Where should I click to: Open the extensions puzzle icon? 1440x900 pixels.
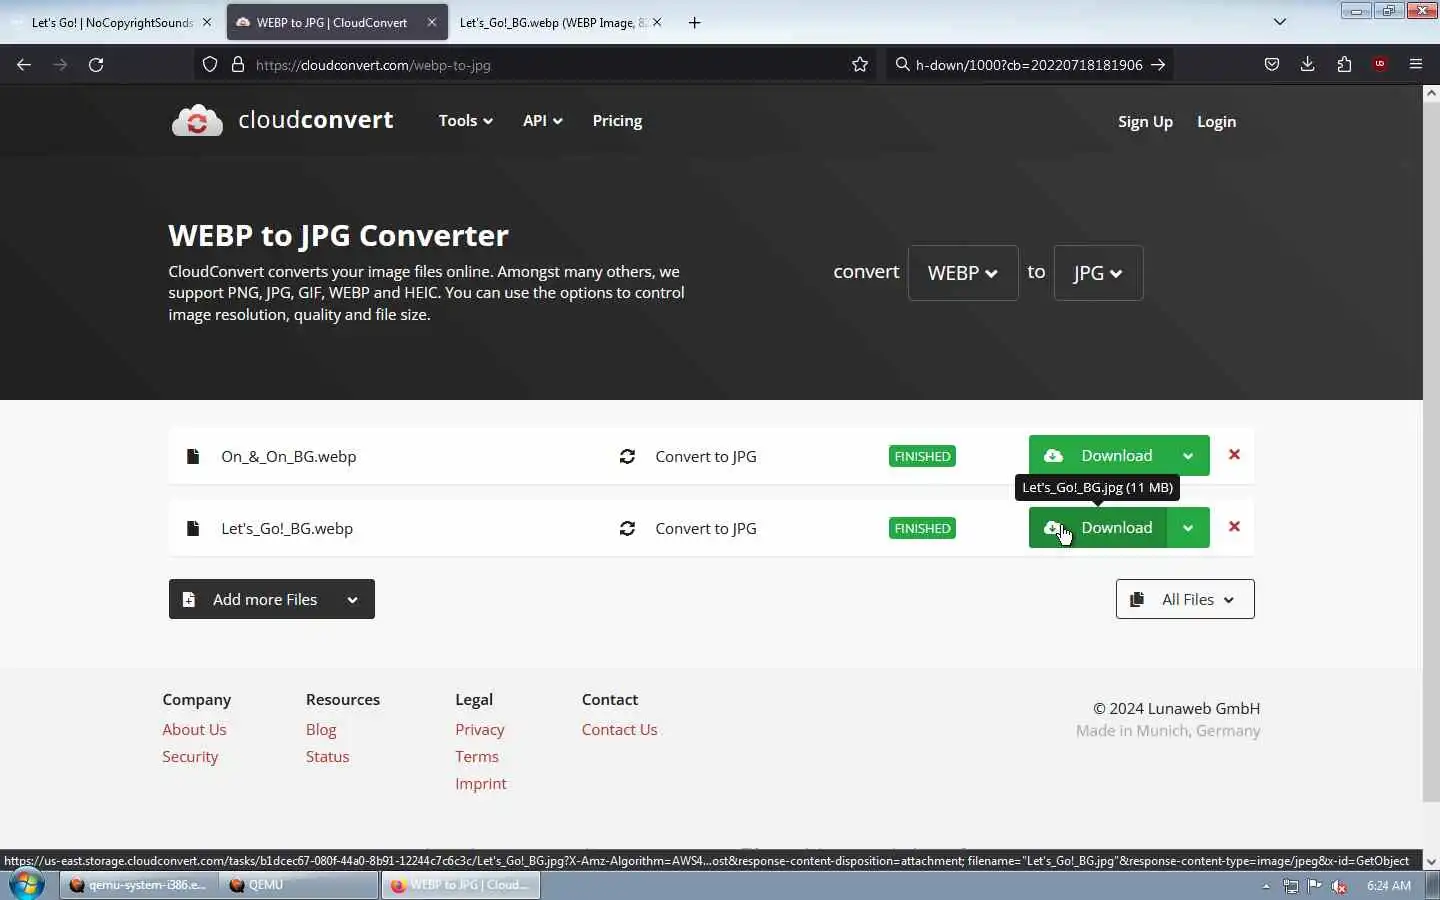click(1344, 65)
